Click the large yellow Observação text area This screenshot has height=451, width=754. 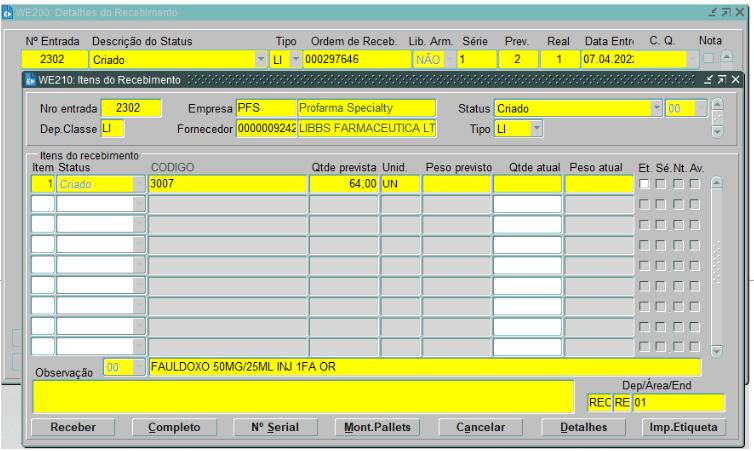[303, 397]
